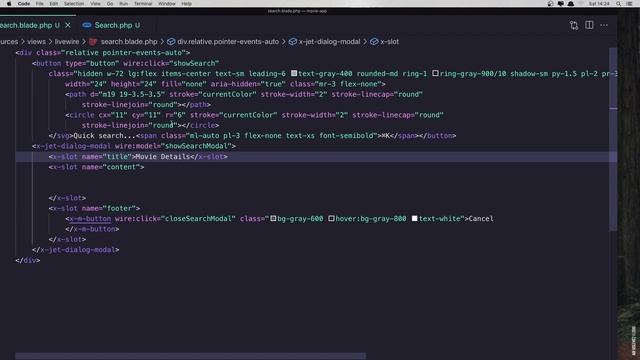The width and height of the screenshot is (640, 360).
Task: Open Spotlight search in the menu bar
Action: [619, 4]
